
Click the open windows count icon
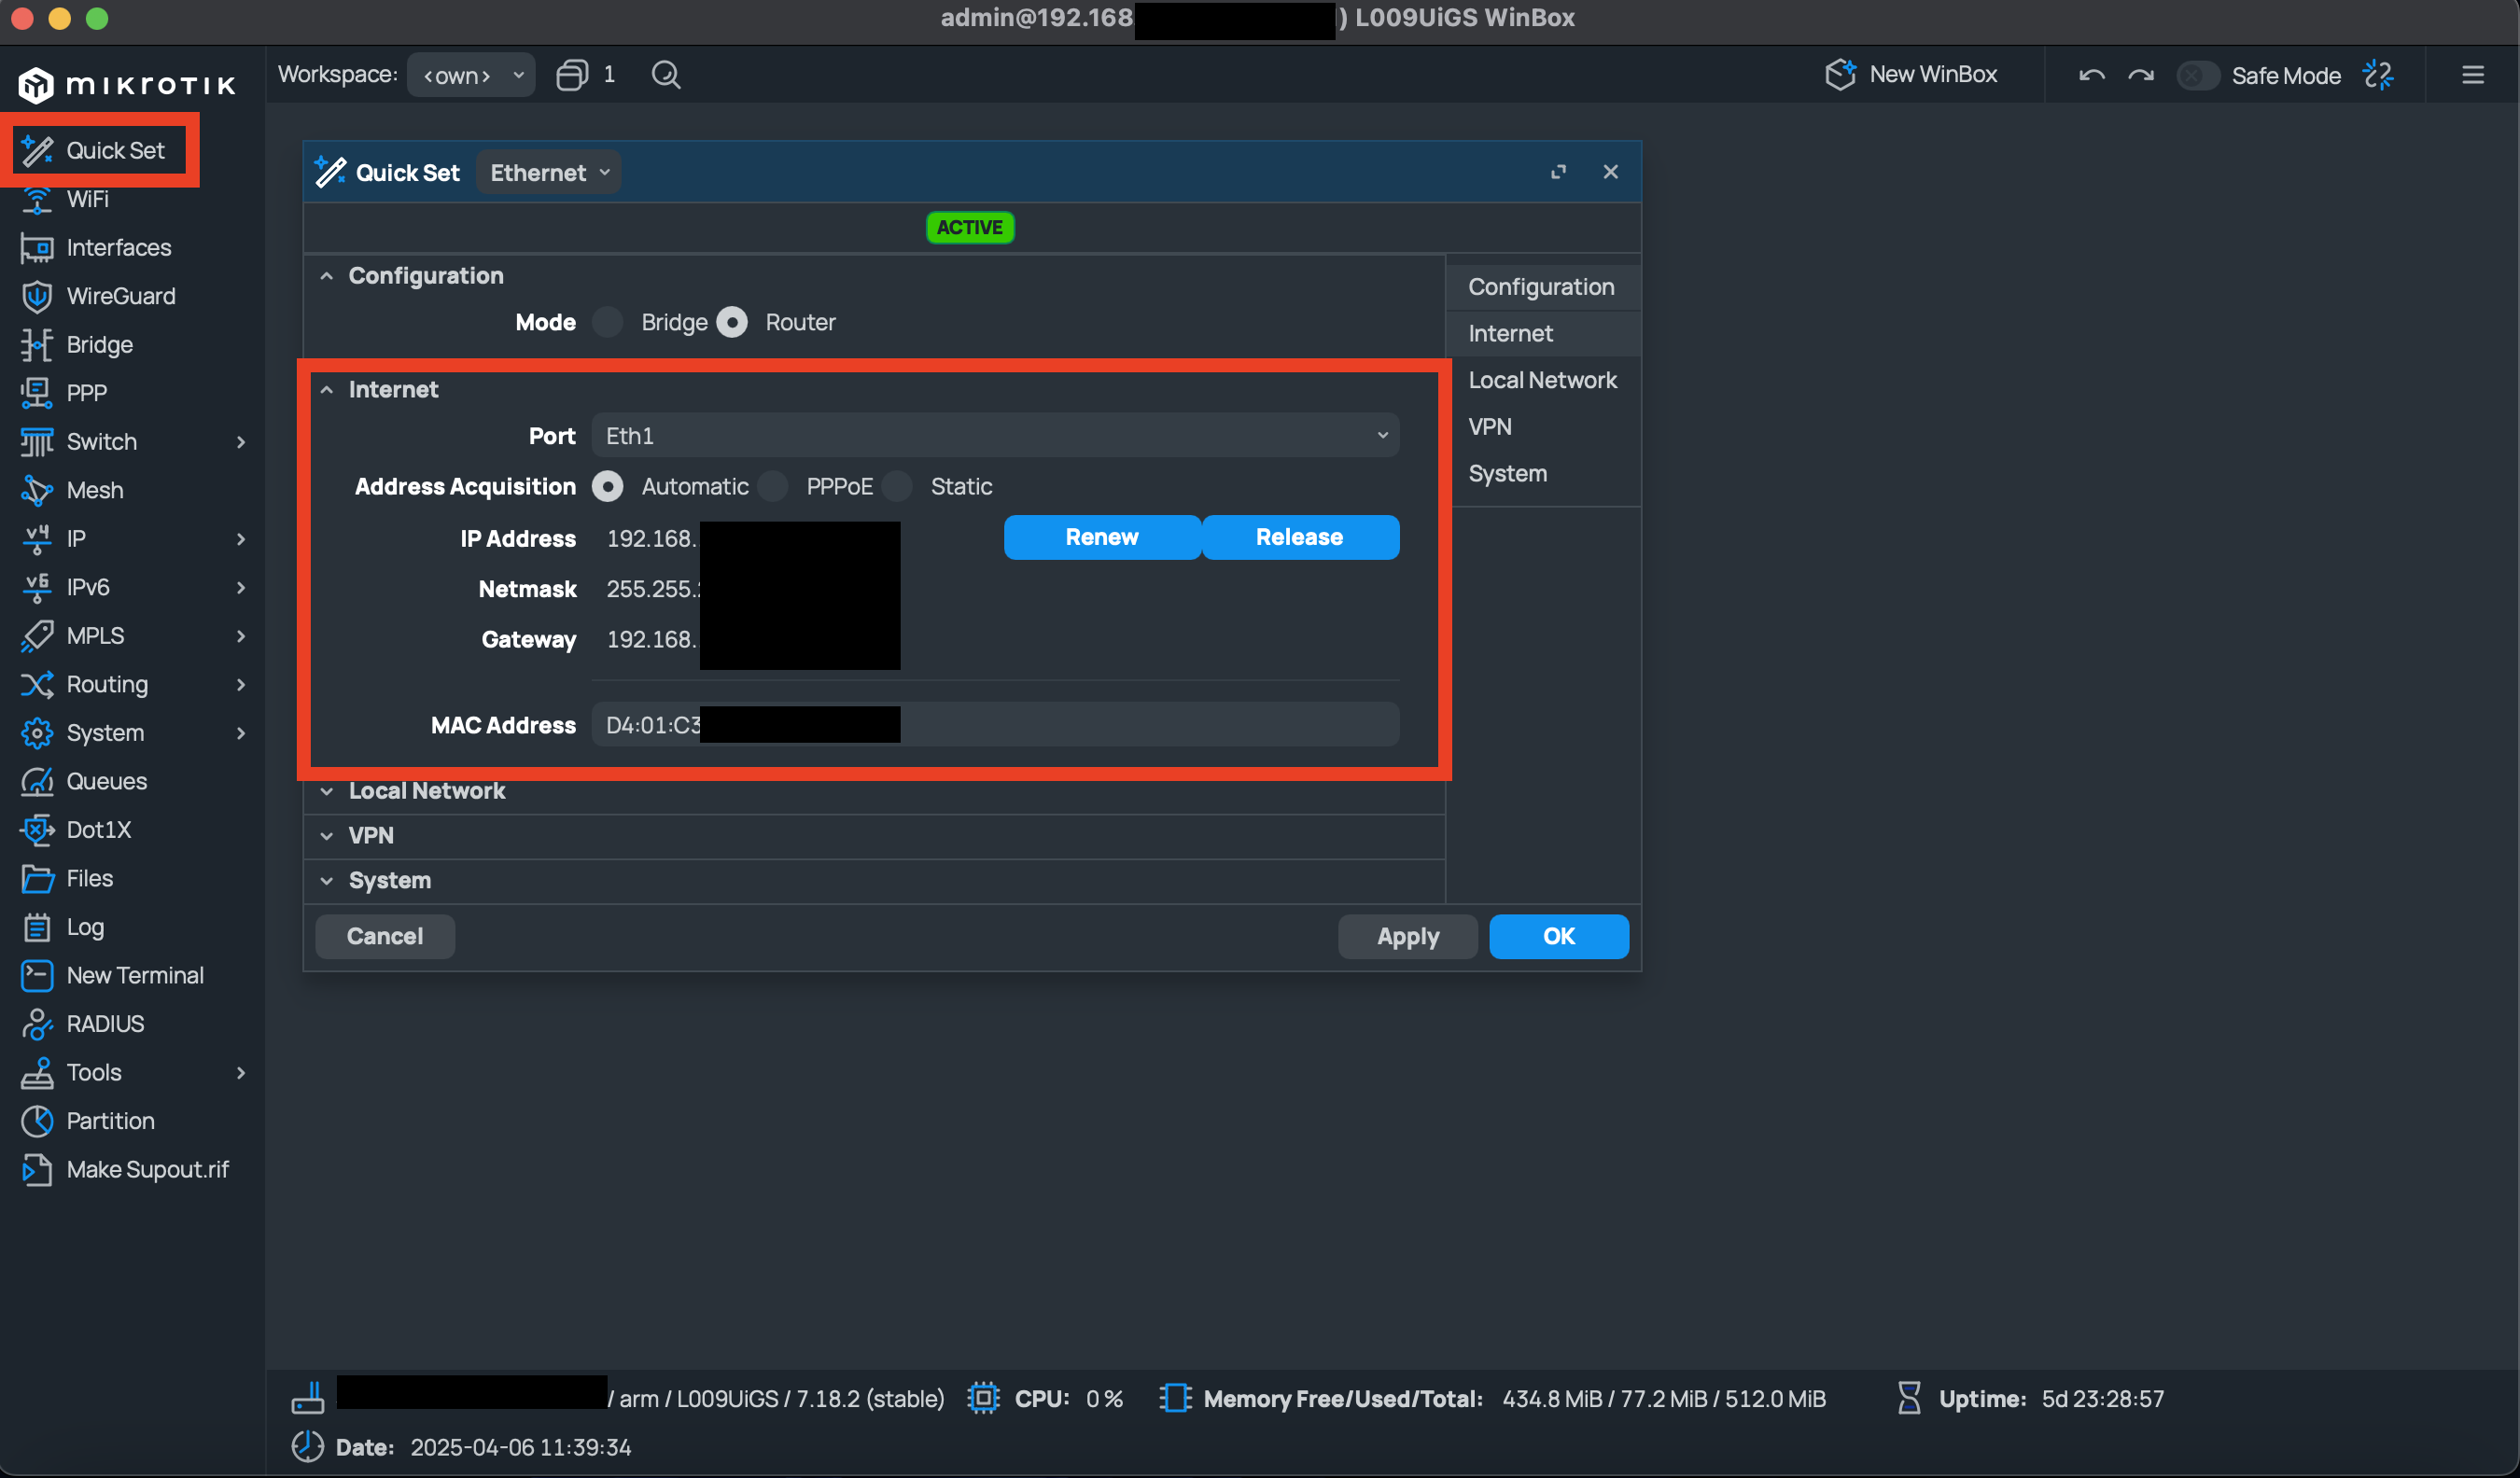(x=572, y=75)
